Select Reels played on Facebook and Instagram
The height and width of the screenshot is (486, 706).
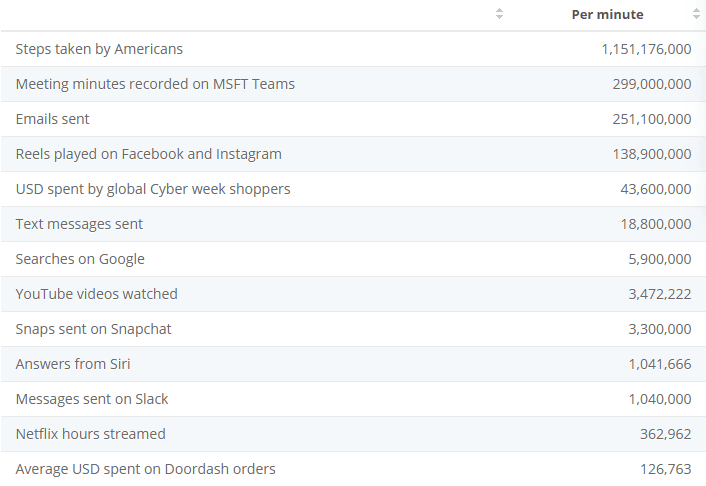point(149,154)
